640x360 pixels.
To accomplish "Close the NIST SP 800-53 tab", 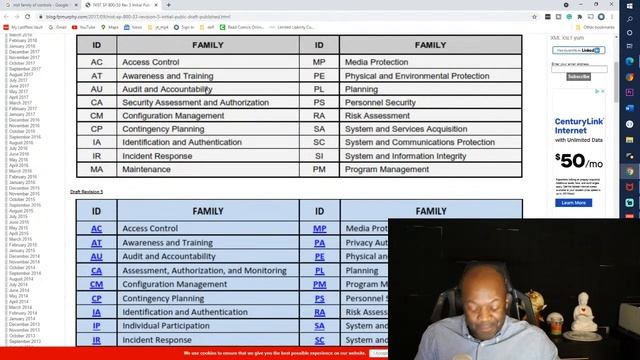I will click(x=156, y=5).
